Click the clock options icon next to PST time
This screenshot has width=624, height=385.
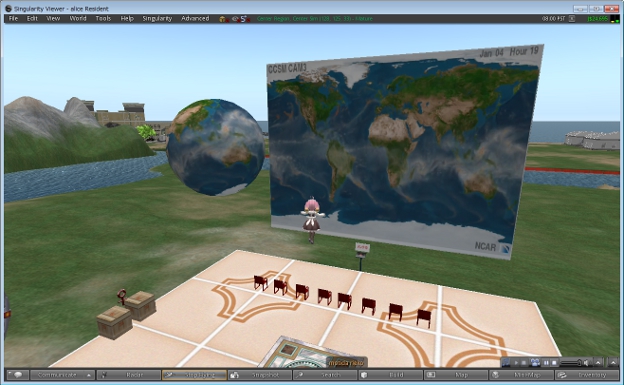(x=571, y=19)
